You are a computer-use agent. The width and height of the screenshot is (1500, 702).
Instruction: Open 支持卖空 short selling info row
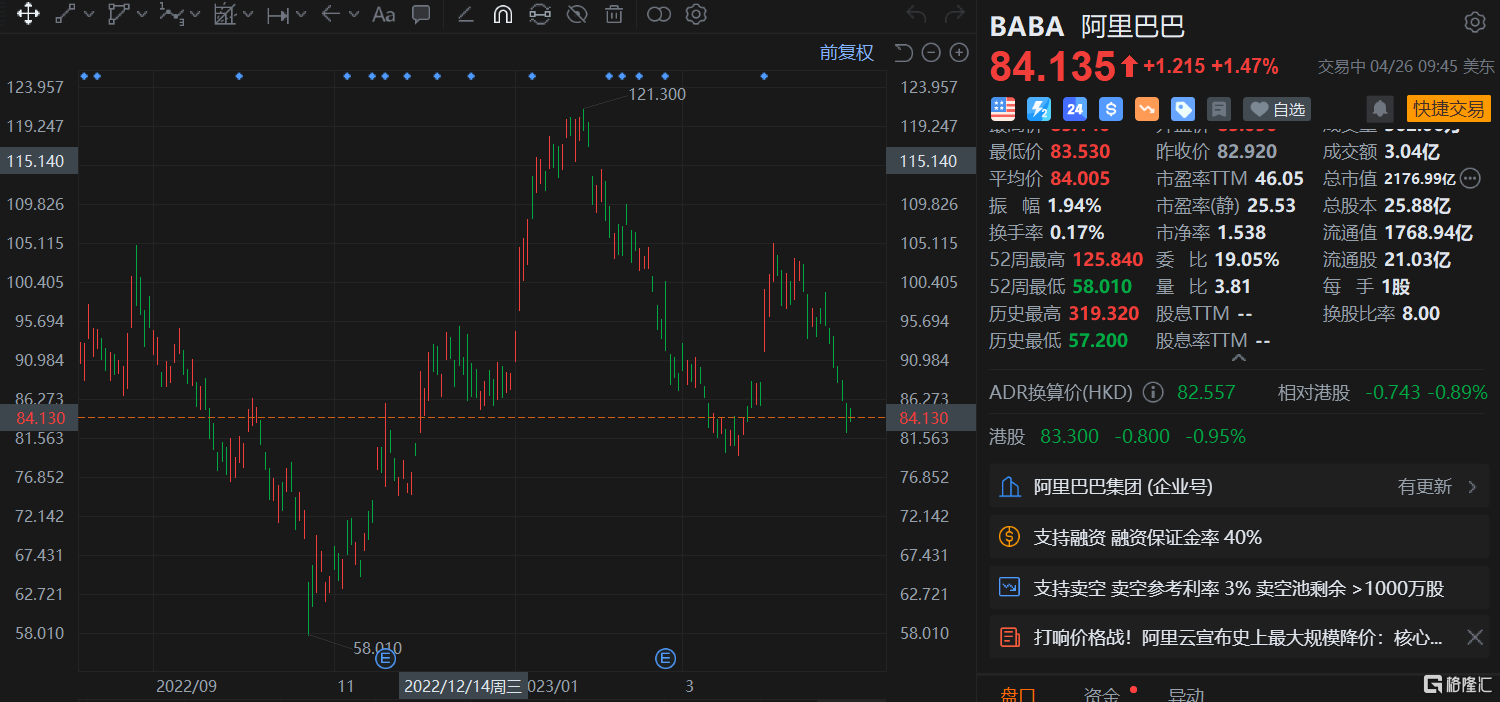click(x=1238, y=588)
